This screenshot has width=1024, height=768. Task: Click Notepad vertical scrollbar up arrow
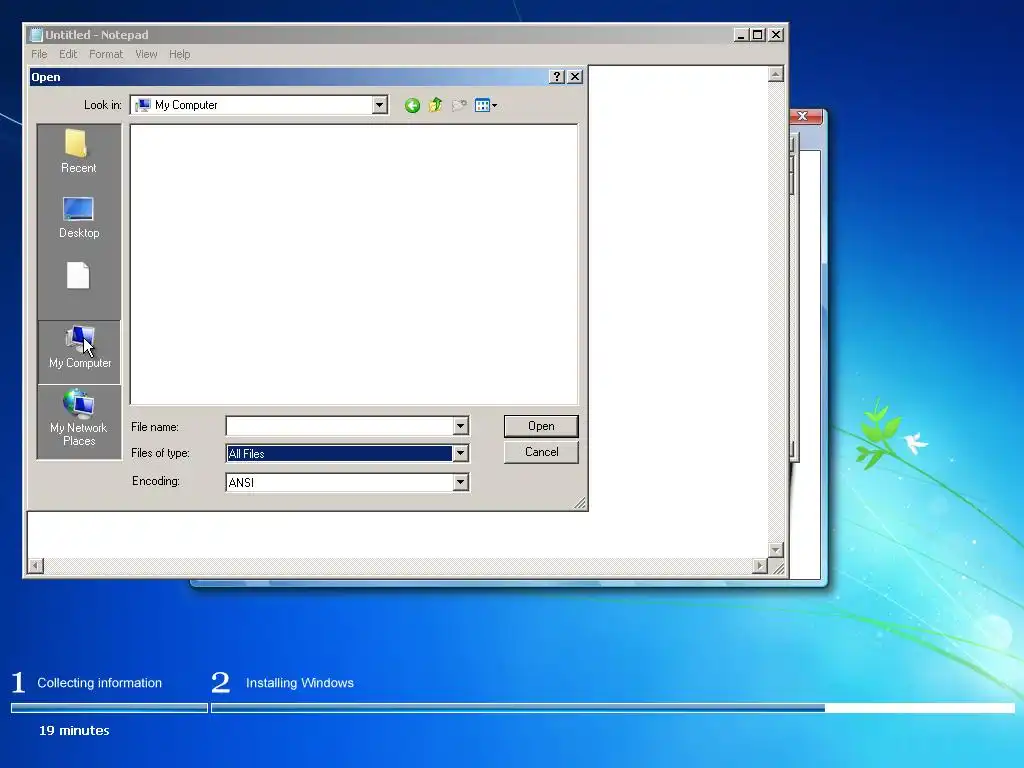tap(776, 74)
